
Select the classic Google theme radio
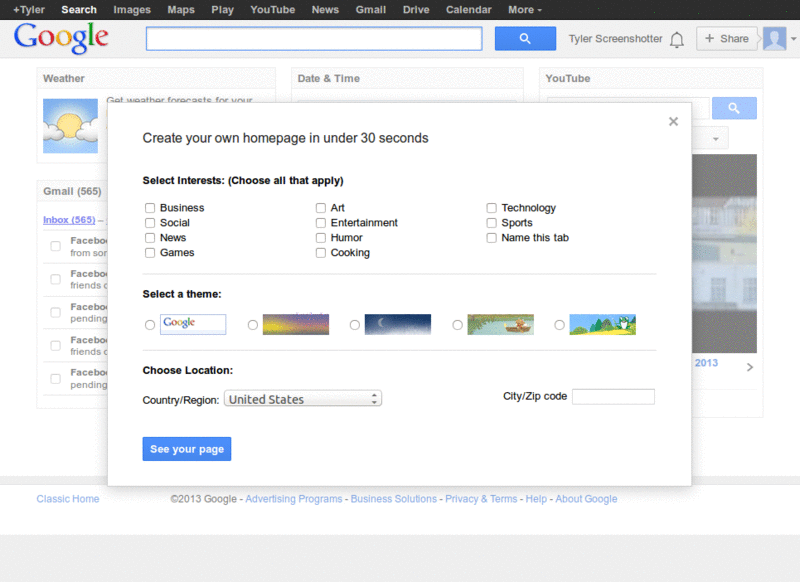click(x=150, y=325)
